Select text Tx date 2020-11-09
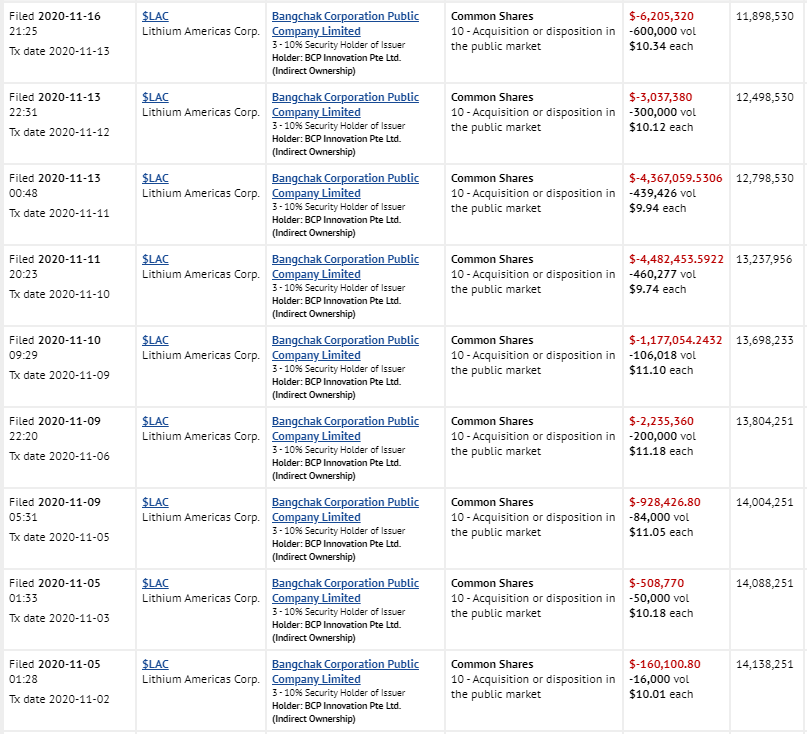Viewport: 807px width, 734px height. [59, 375]
